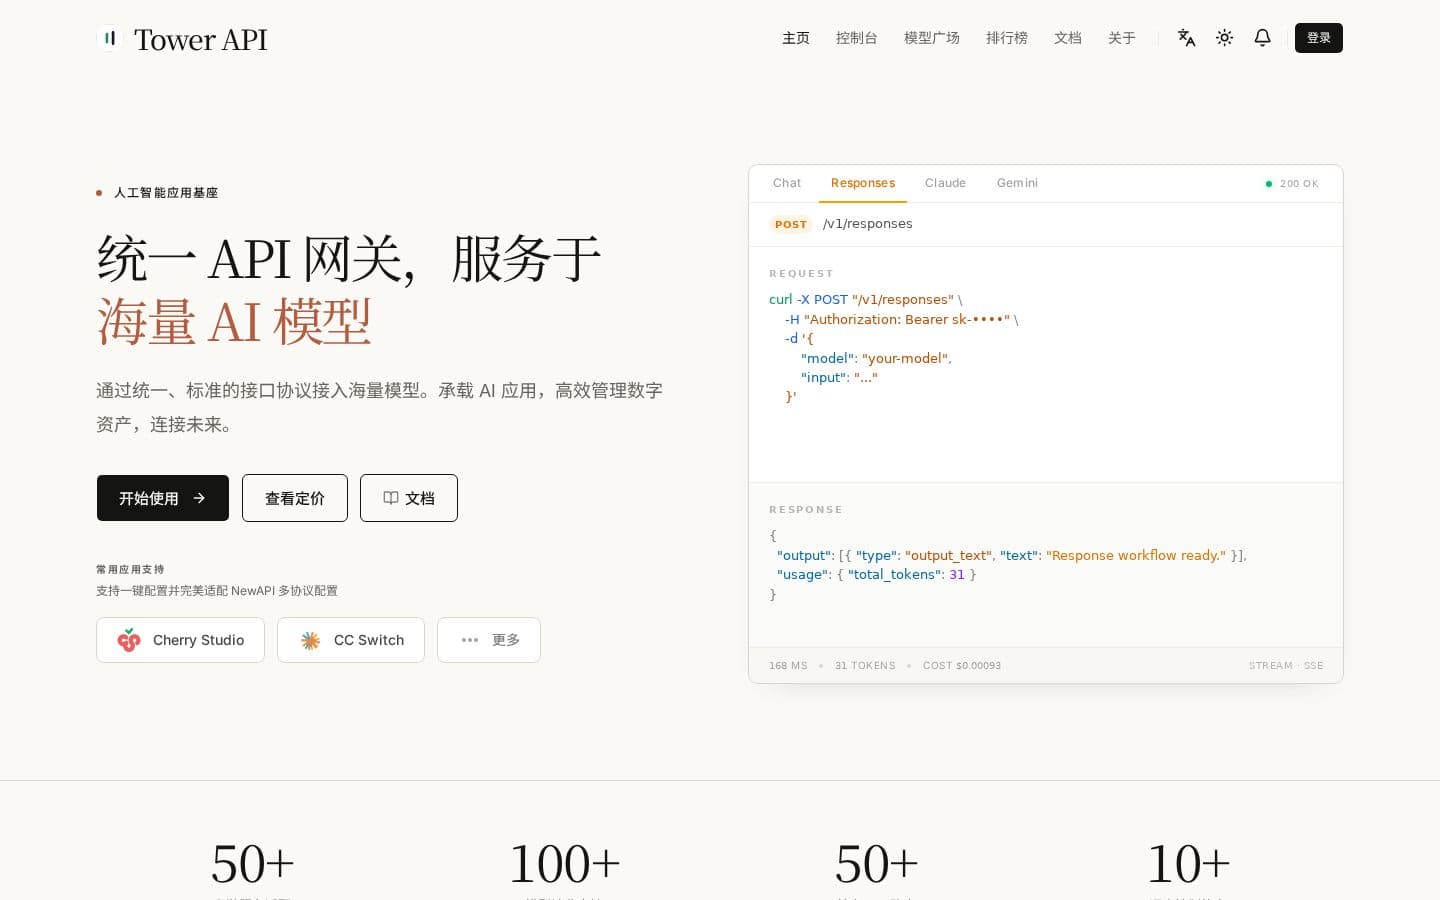
Task: Click the 常用应用支持 label
Action: pos(130,569)
